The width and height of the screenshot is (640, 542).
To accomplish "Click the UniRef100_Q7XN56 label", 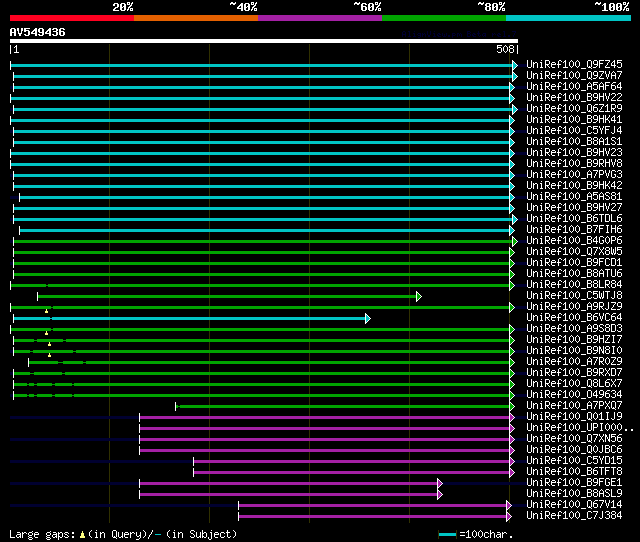I will [x=574, y=439].
